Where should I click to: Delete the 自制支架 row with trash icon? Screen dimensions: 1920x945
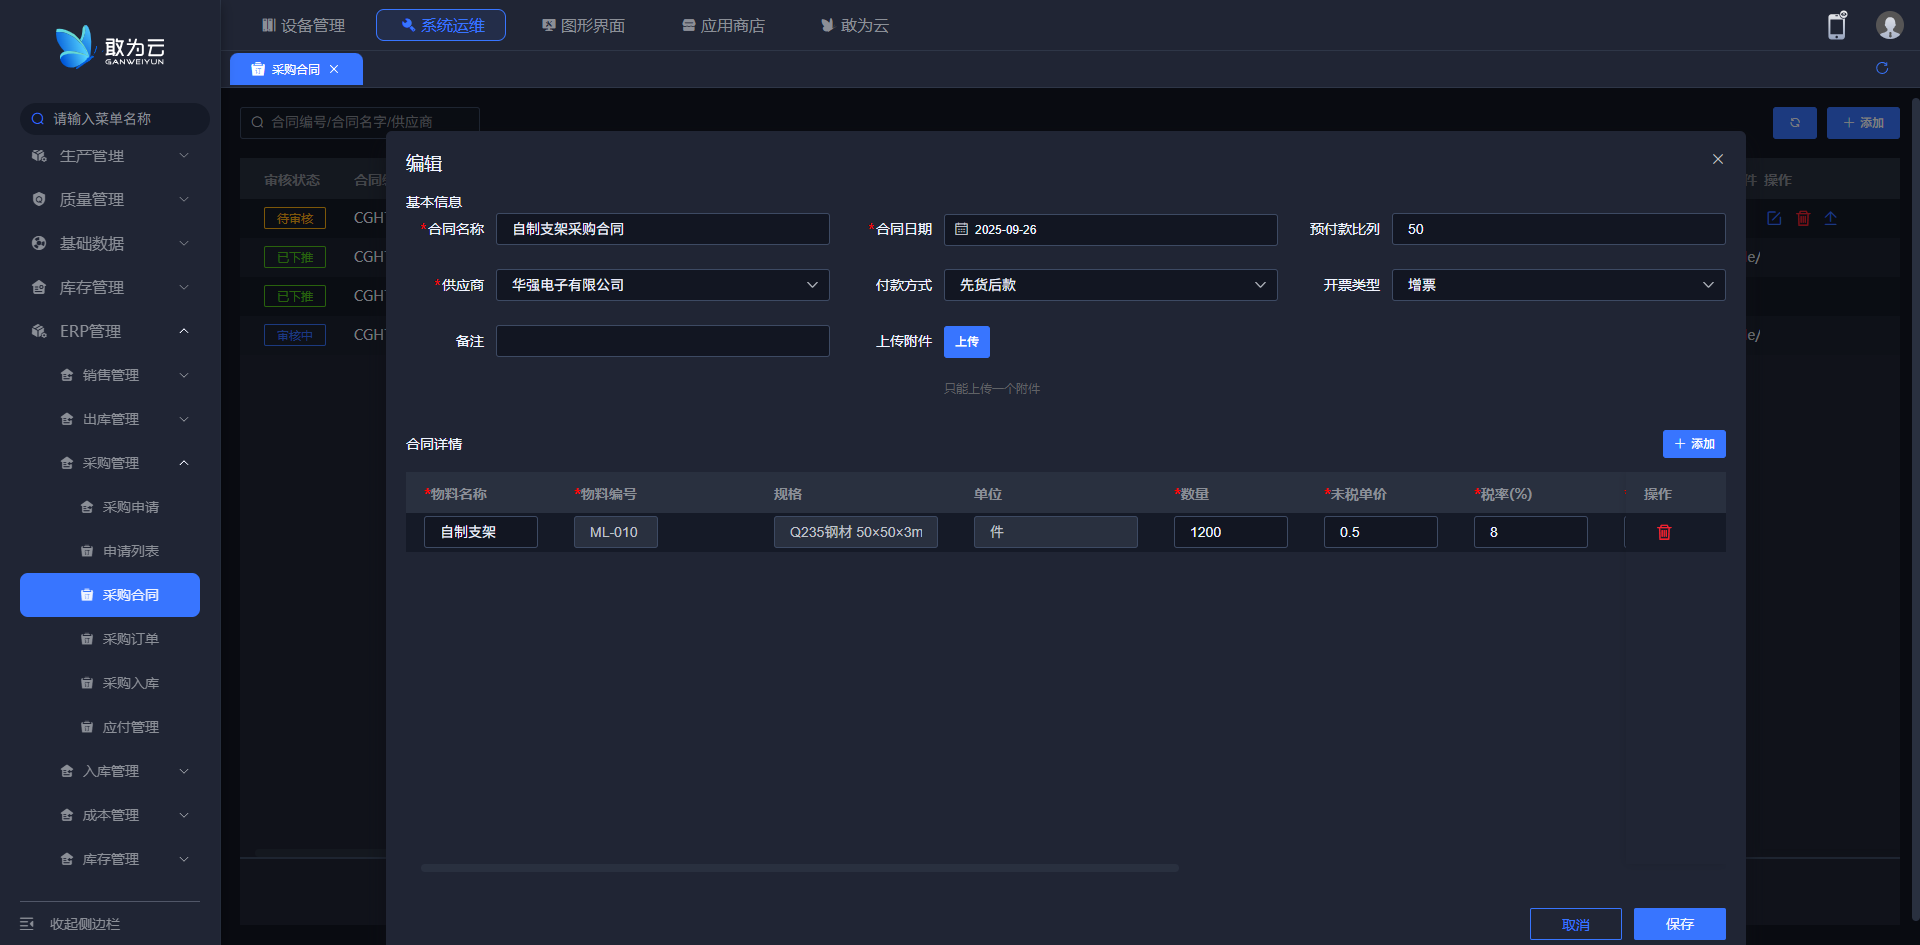click(x=1664, y=532)
